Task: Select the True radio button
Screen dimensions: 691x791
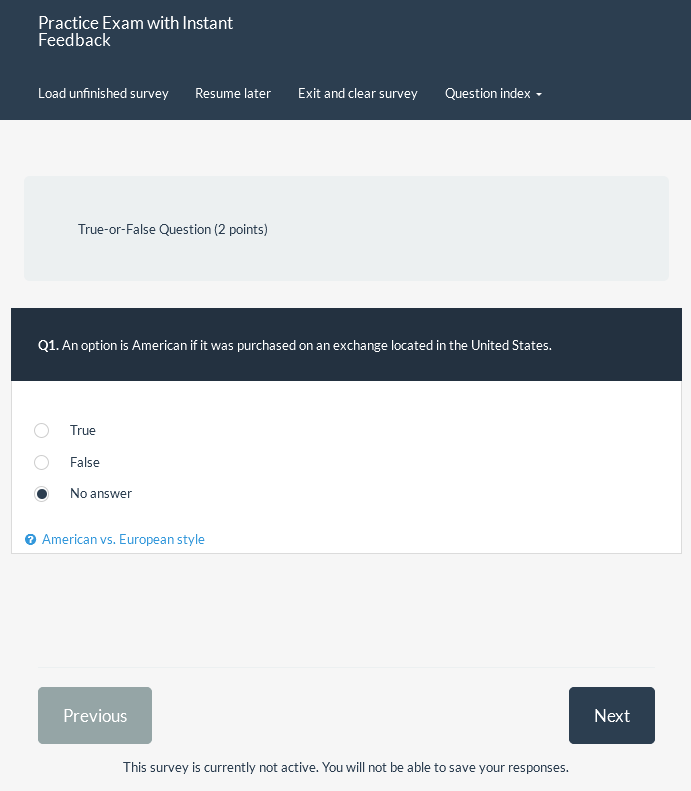Action: pyautogui.click(x=41, y=430)
